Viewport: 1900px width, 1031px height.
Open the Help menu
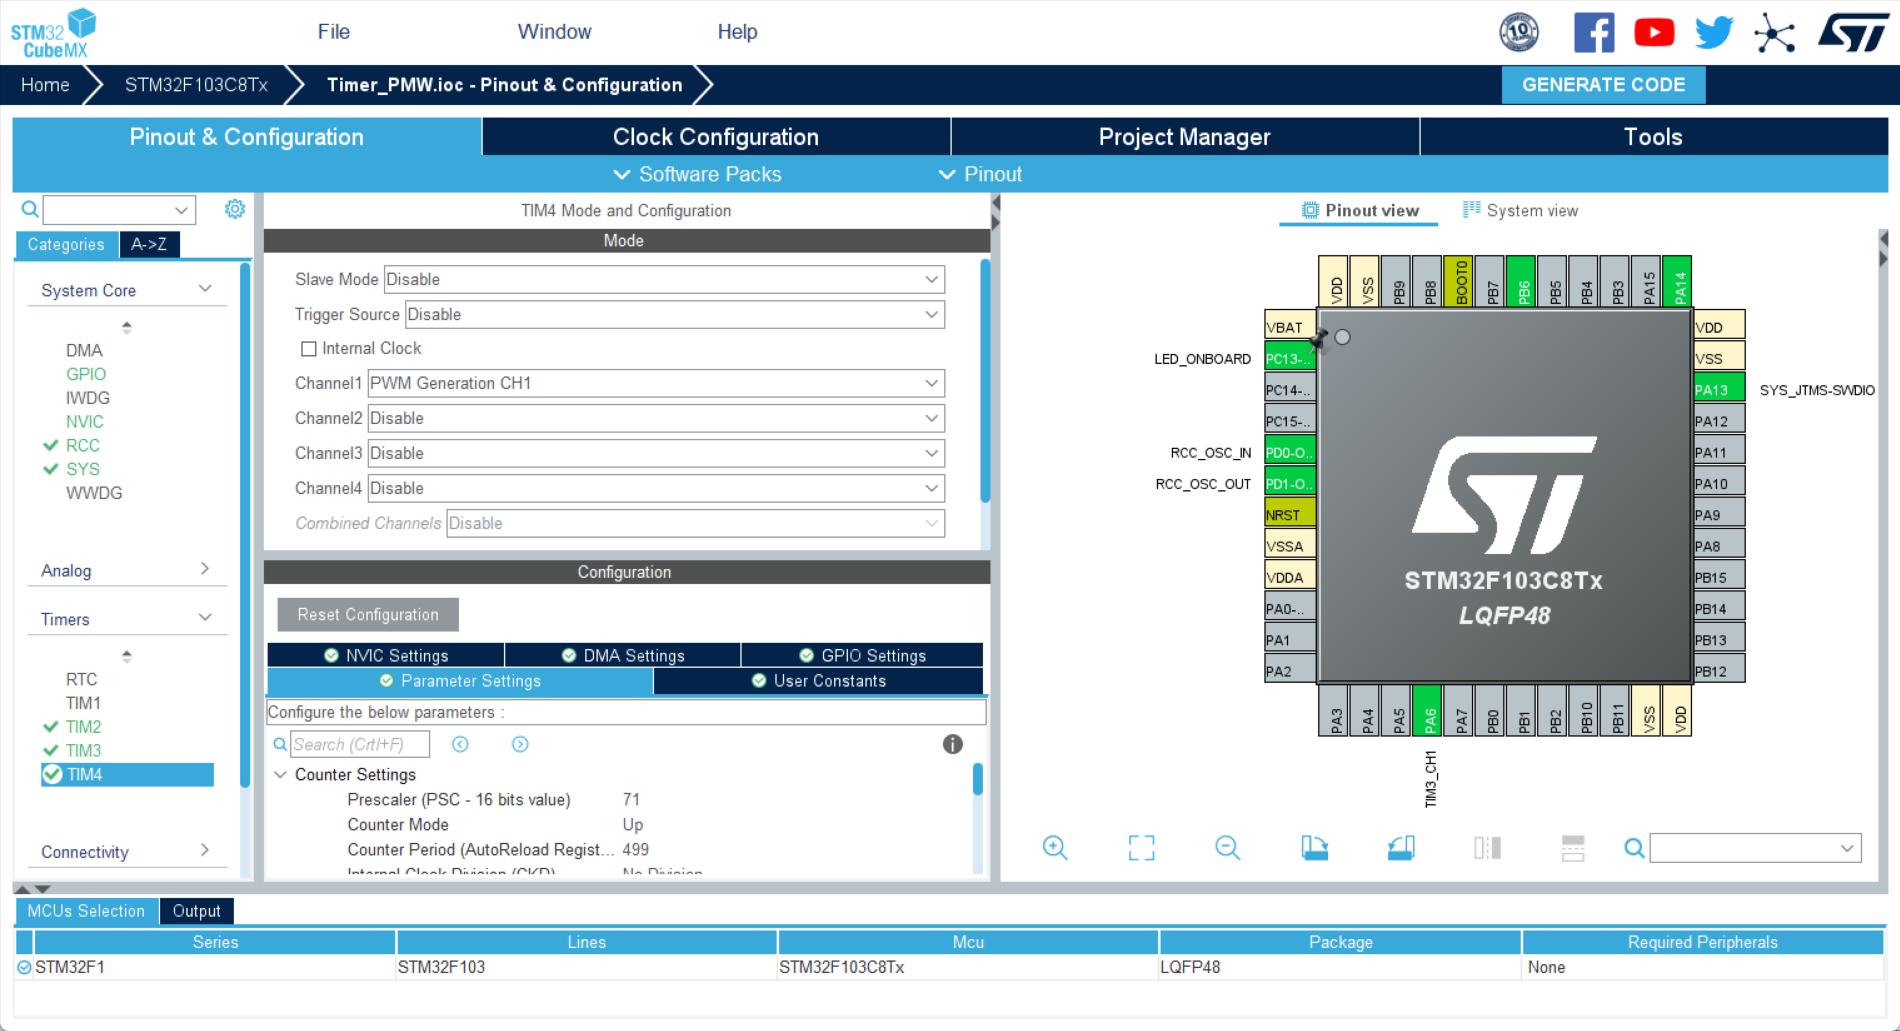(x=737, y=32)
